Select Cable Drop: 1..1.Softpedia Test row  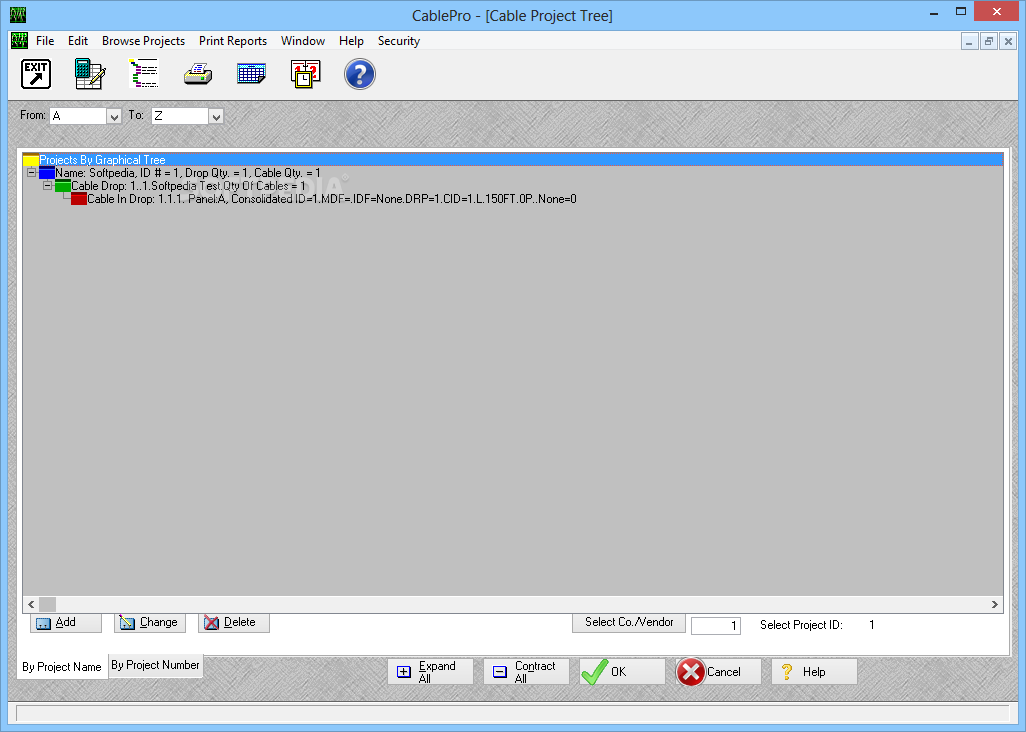click(188, 186)
